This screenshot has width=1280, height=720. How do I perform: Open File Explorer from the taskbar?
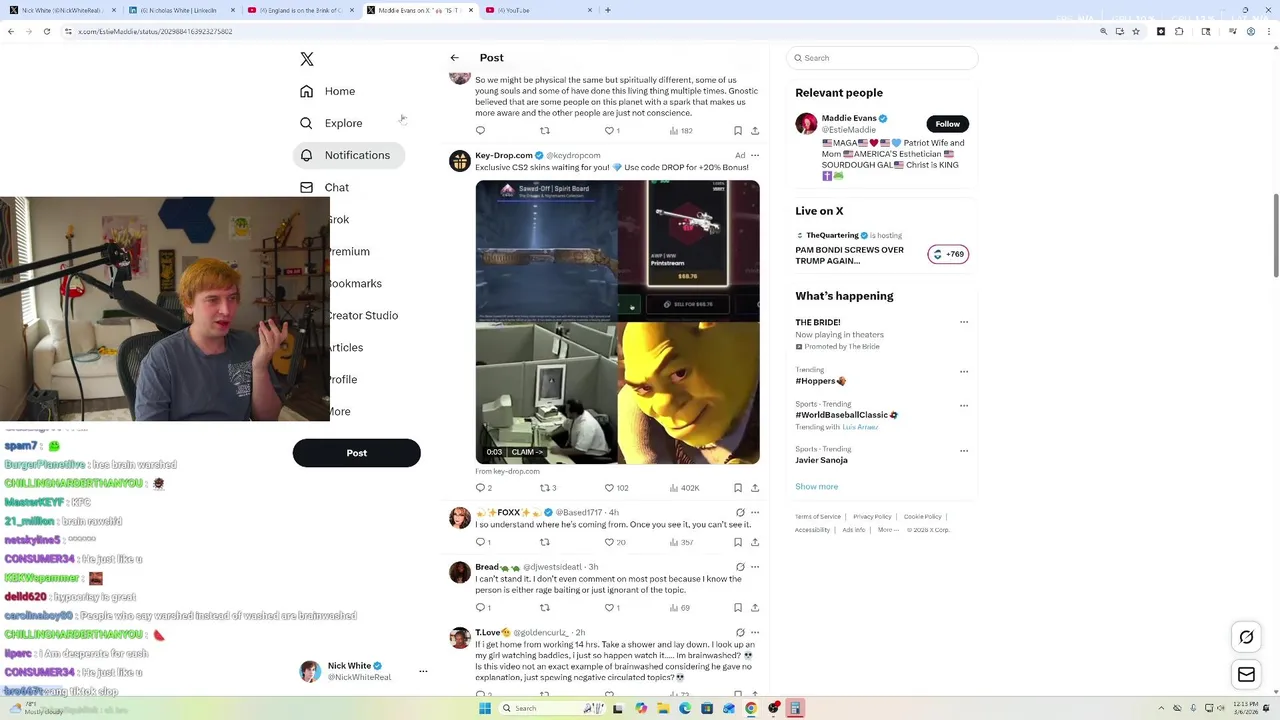point(662,708)
